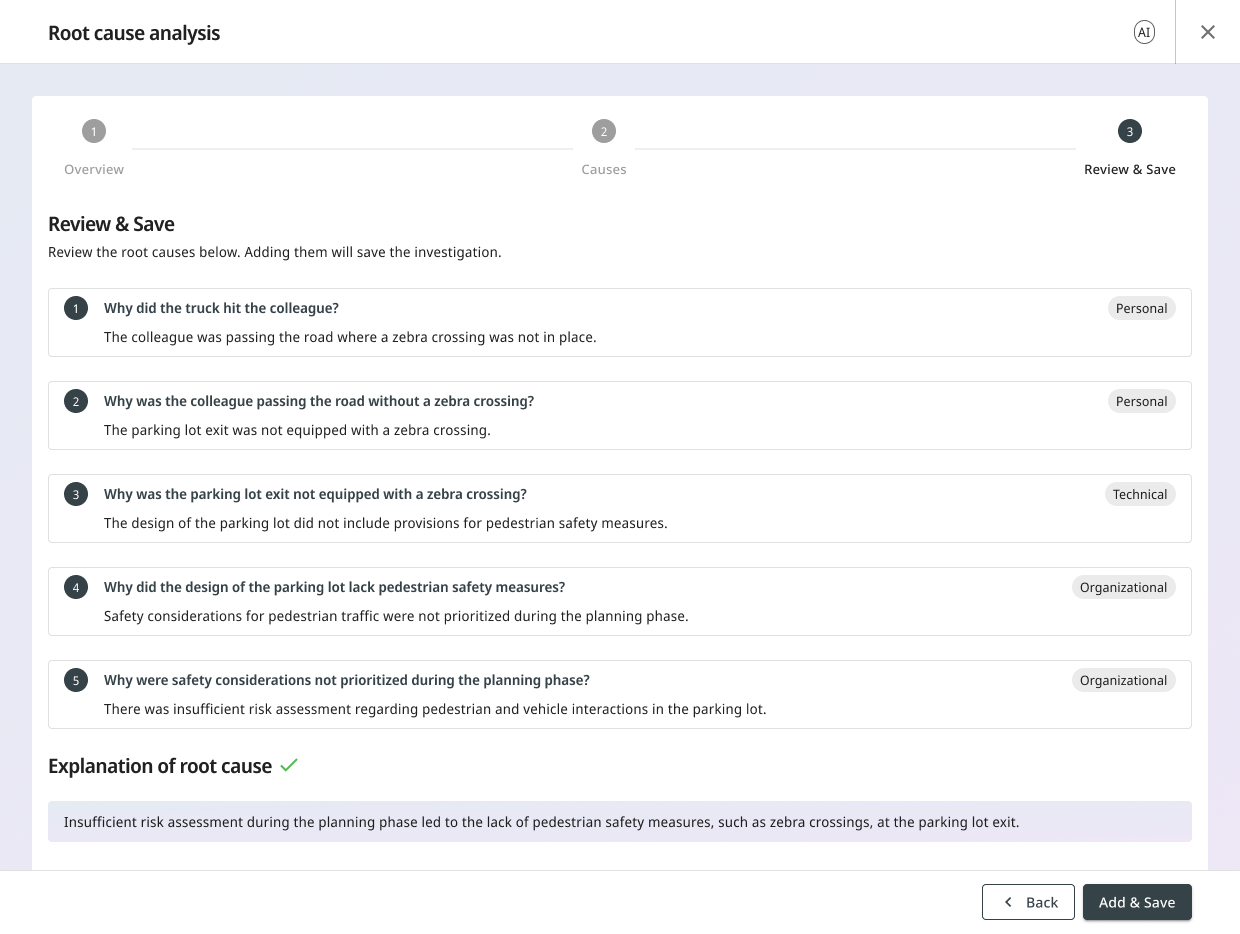Click the Personal tag on question 1
The height and width of the screenshot is (934, 1240).
1141,308
